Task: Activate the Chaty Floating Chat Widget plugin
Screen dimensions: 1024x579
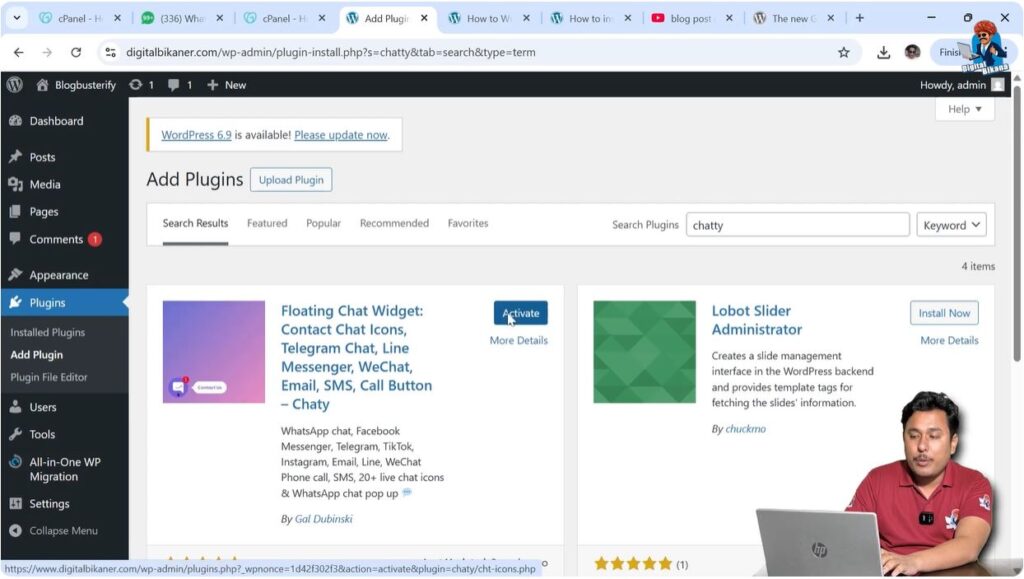Action: (520, 313)
